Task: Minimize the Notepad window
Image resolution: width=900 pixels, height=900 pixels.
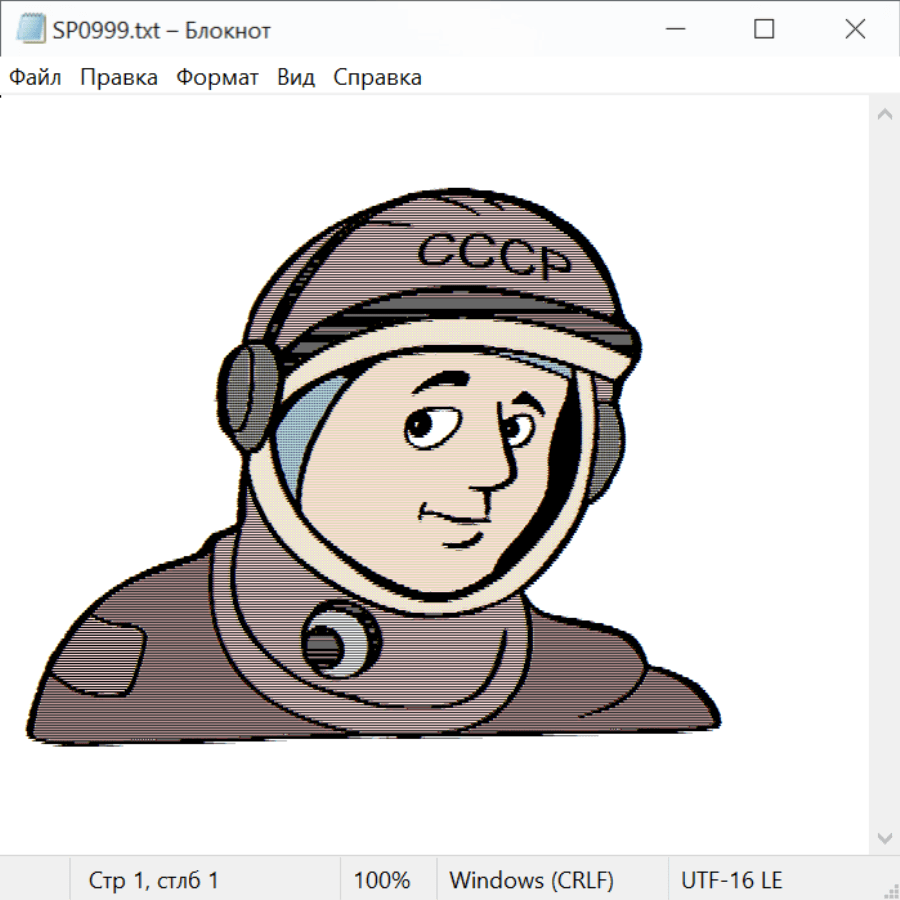Action: pyautogui.click(x=673, y=30)
